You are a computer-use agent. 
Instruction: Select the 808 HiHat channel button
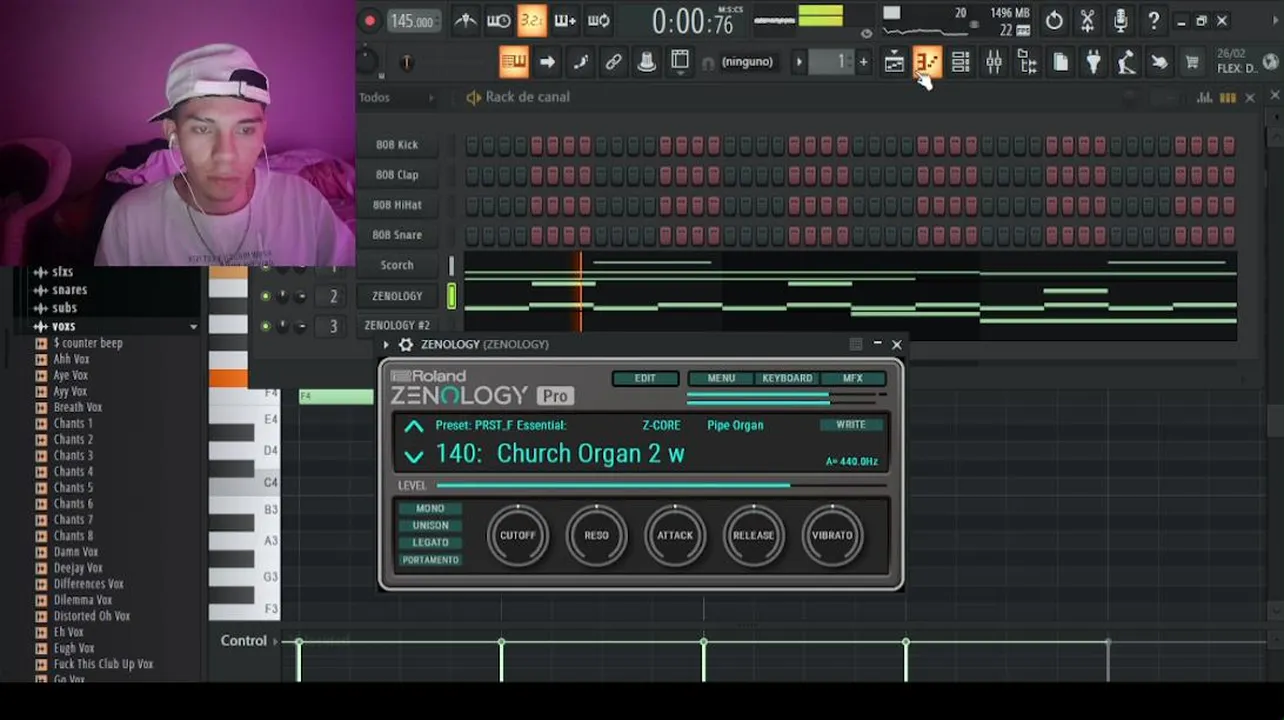coord(397,205)
